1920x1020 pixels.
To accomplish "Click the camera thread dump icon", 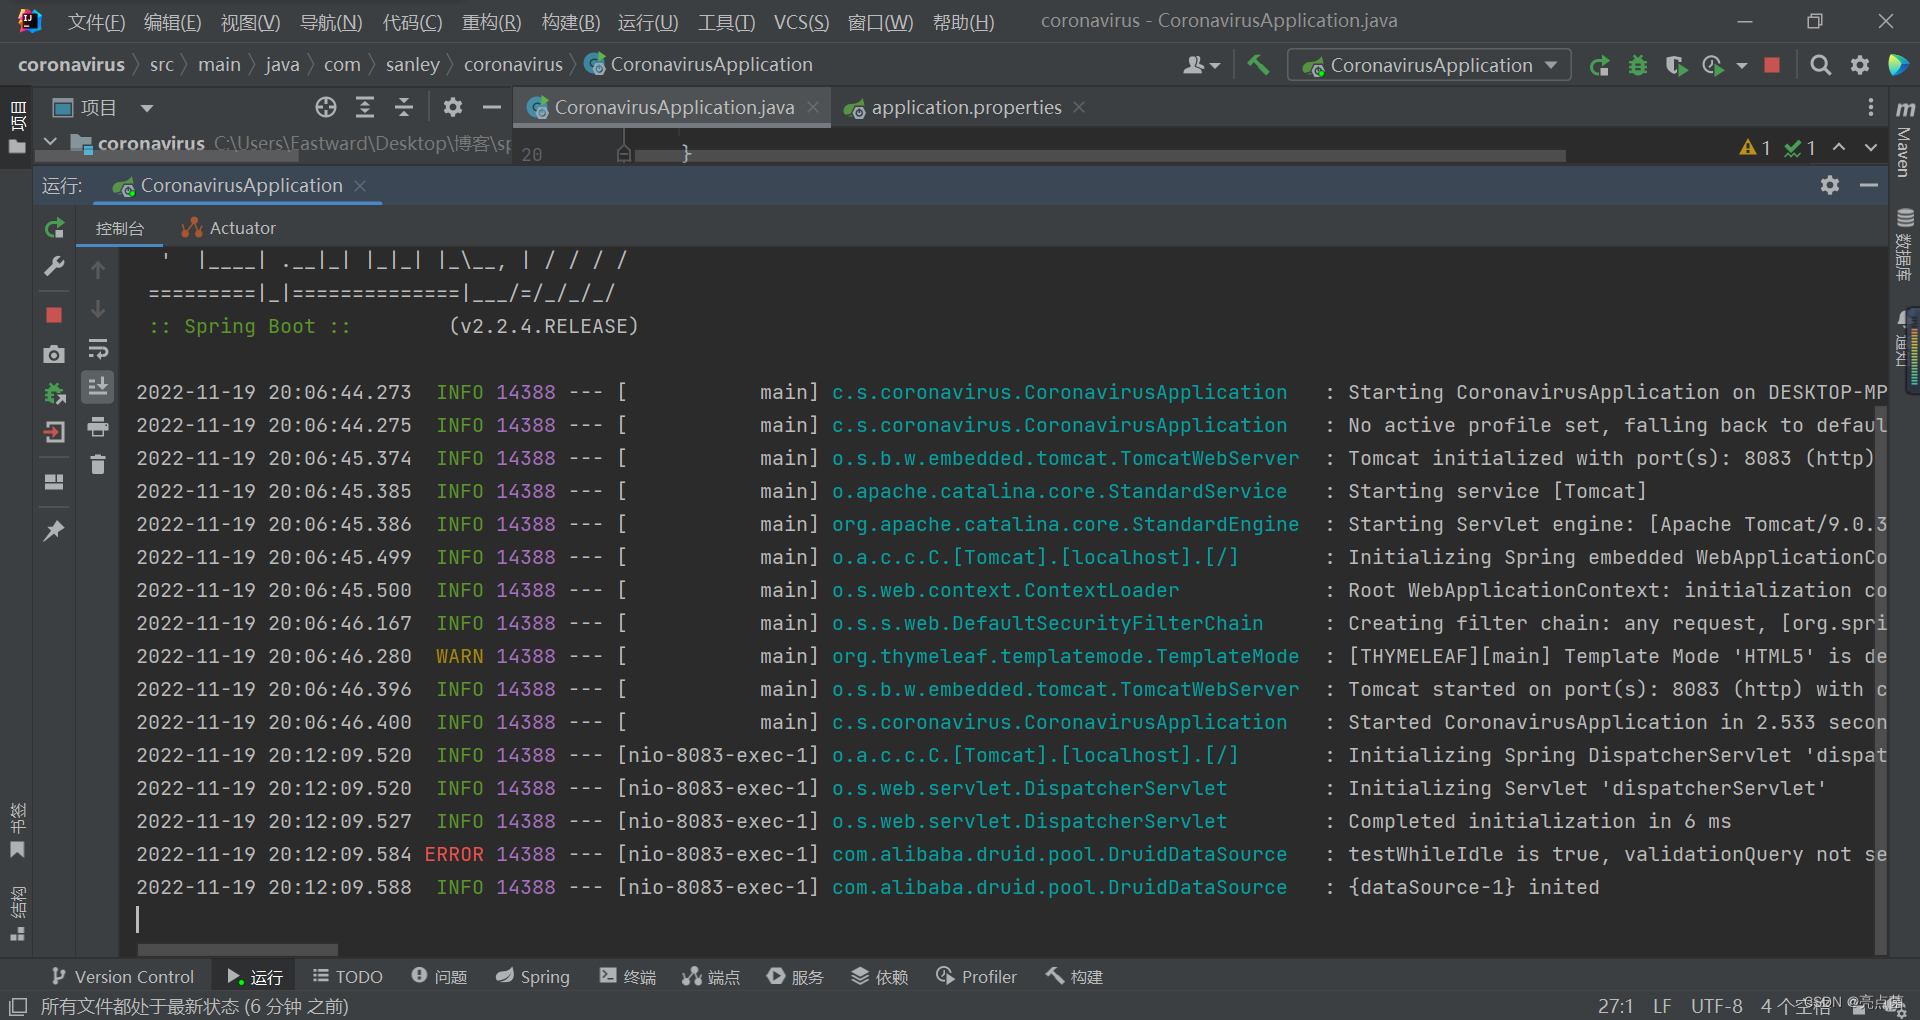I will (54, 354).
